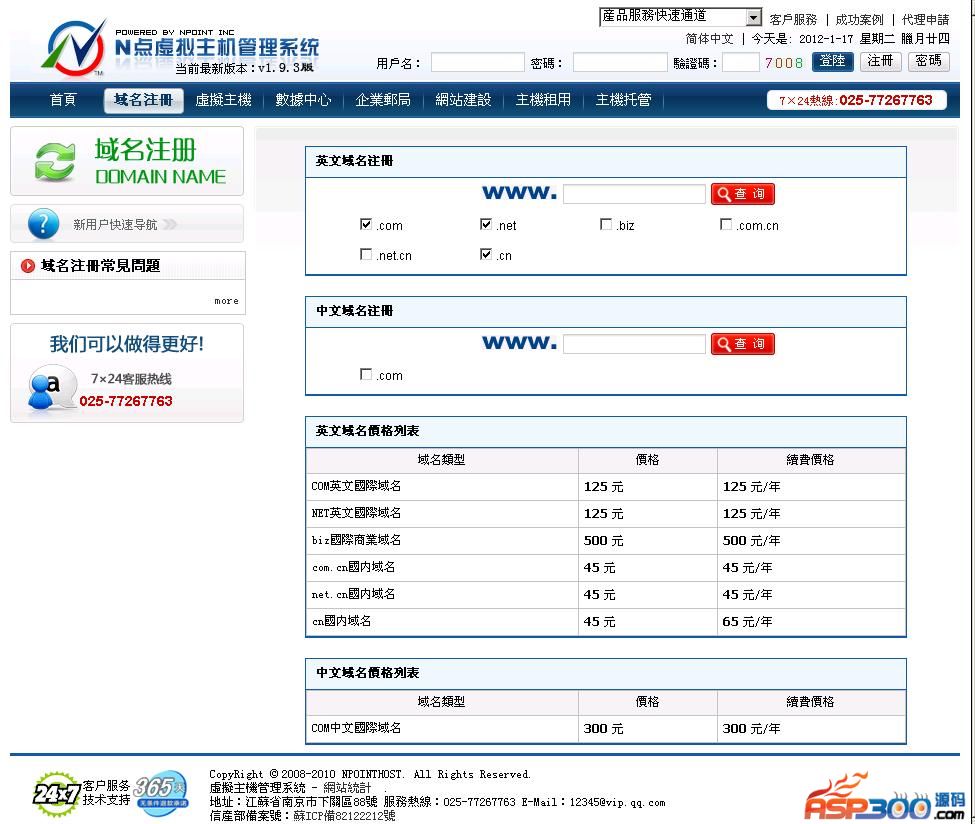Image resolution: width=975 pixels, height=824 pixels.
Task: Click the biz國際商業域名 table row
Action: tap(606, 541)
